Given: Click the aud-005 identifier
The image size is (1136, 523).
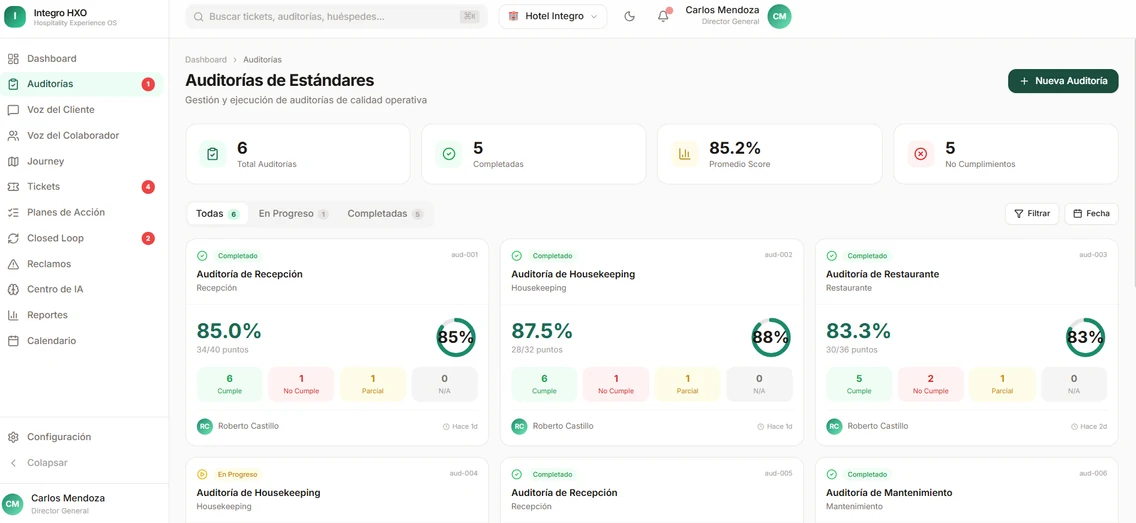Looking at the screenshot, I should (778, 473).
